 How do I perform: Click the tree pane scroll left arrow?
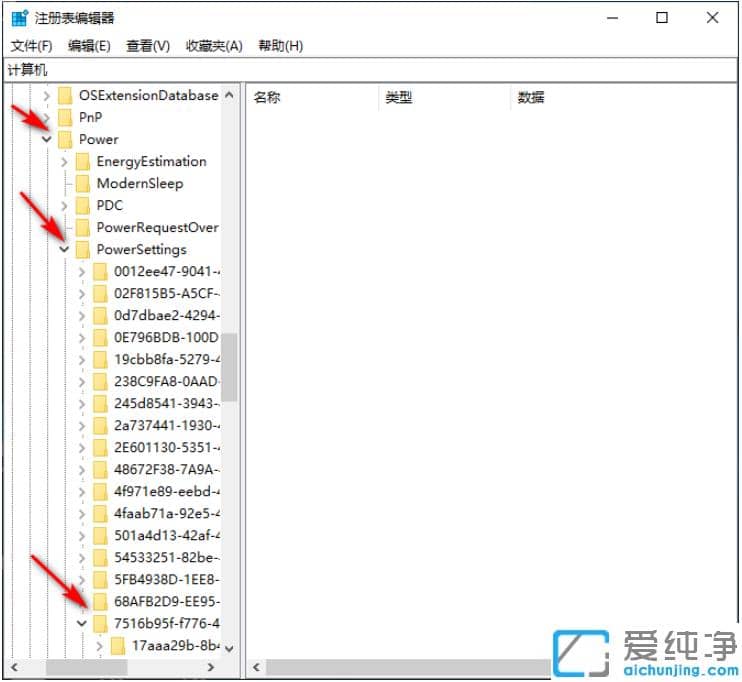pos(14,667)
